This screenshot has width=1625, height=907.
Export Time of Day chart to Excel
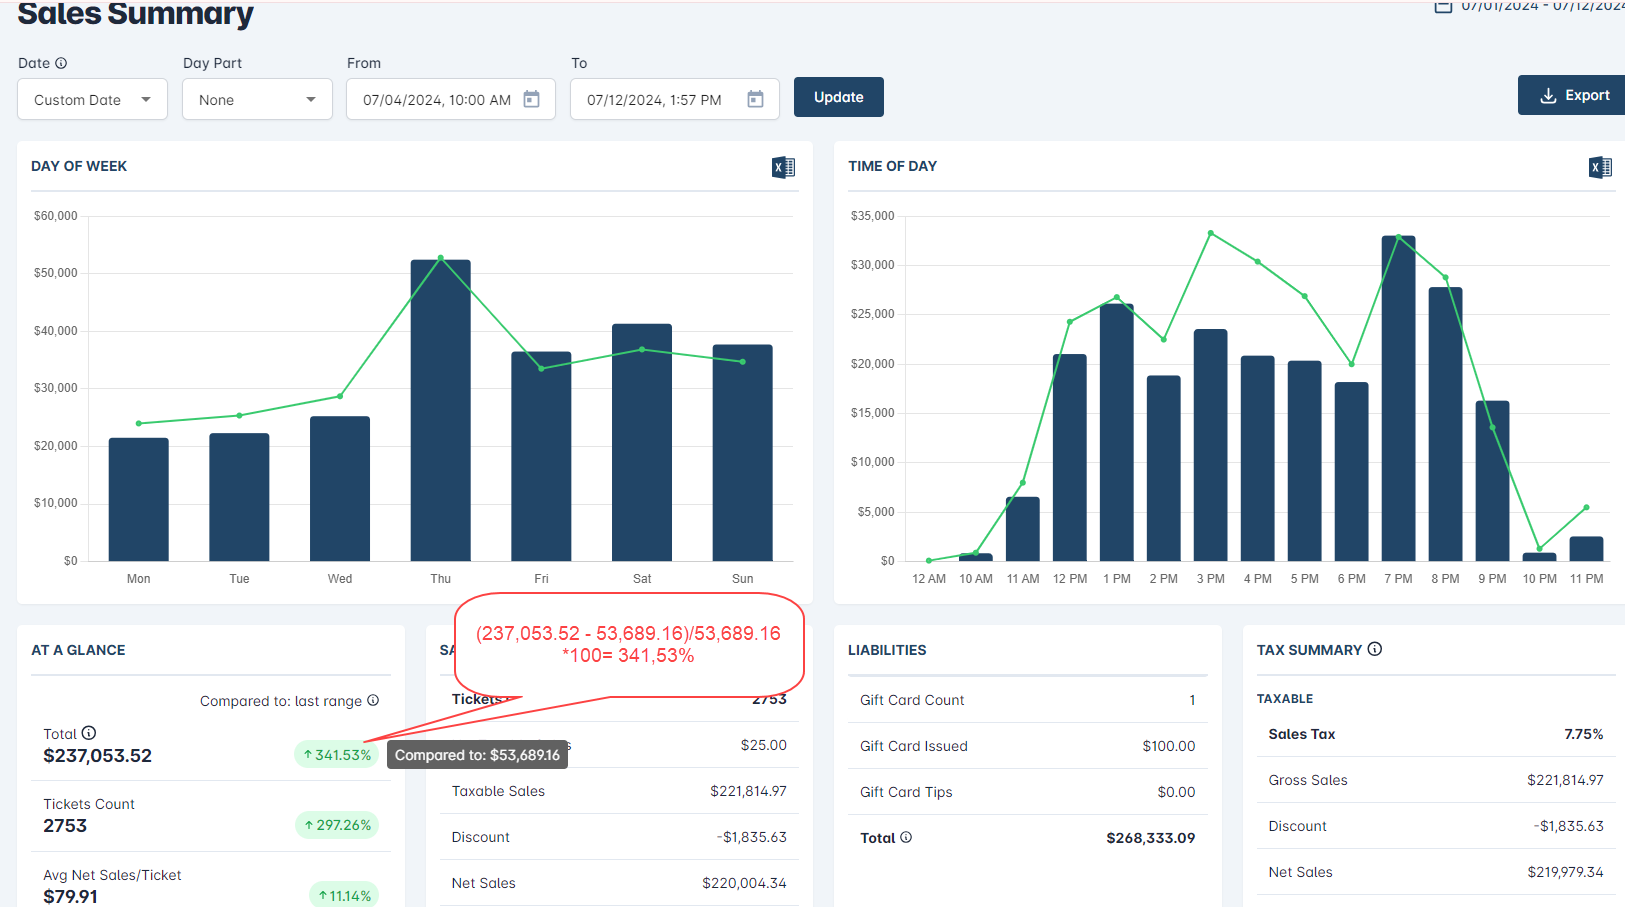1600,167
